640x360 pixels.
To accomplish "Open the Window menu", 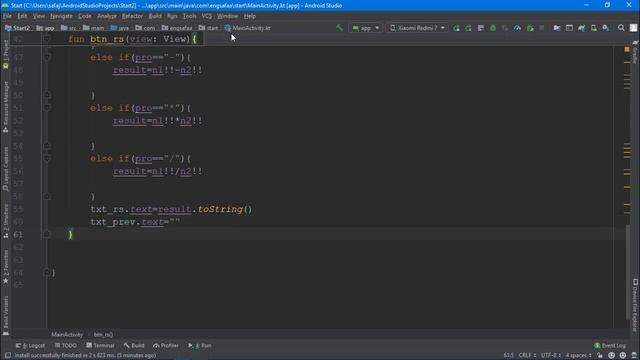I will [x=227, y=16].
